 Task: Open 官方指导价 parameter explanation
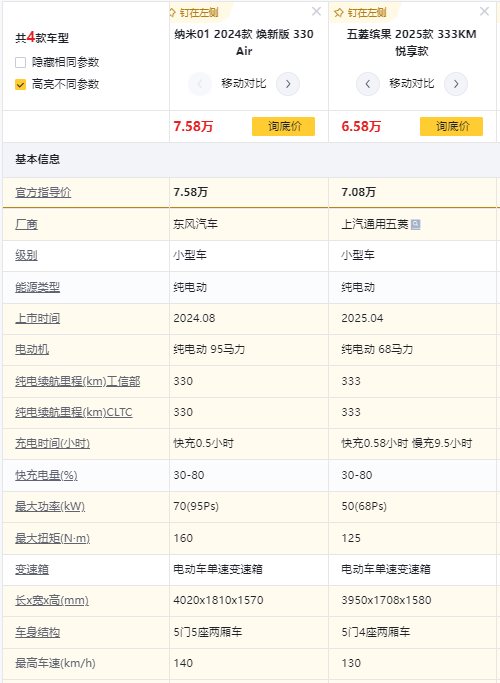pos(43,192)
